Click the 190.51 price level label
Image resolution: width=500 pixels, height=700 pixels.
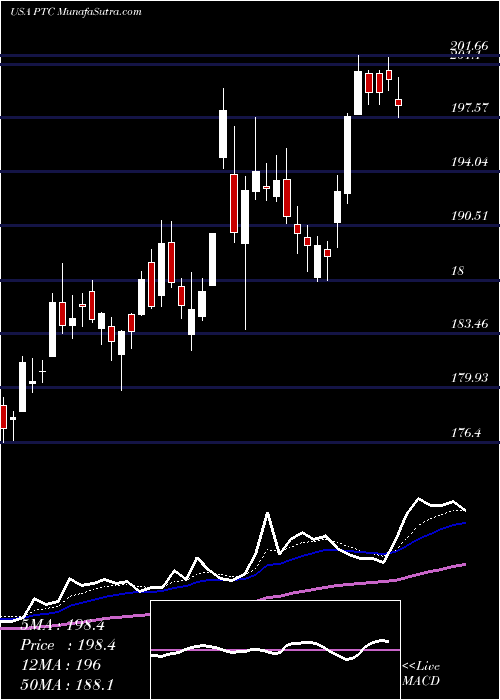tap(469, 216)
